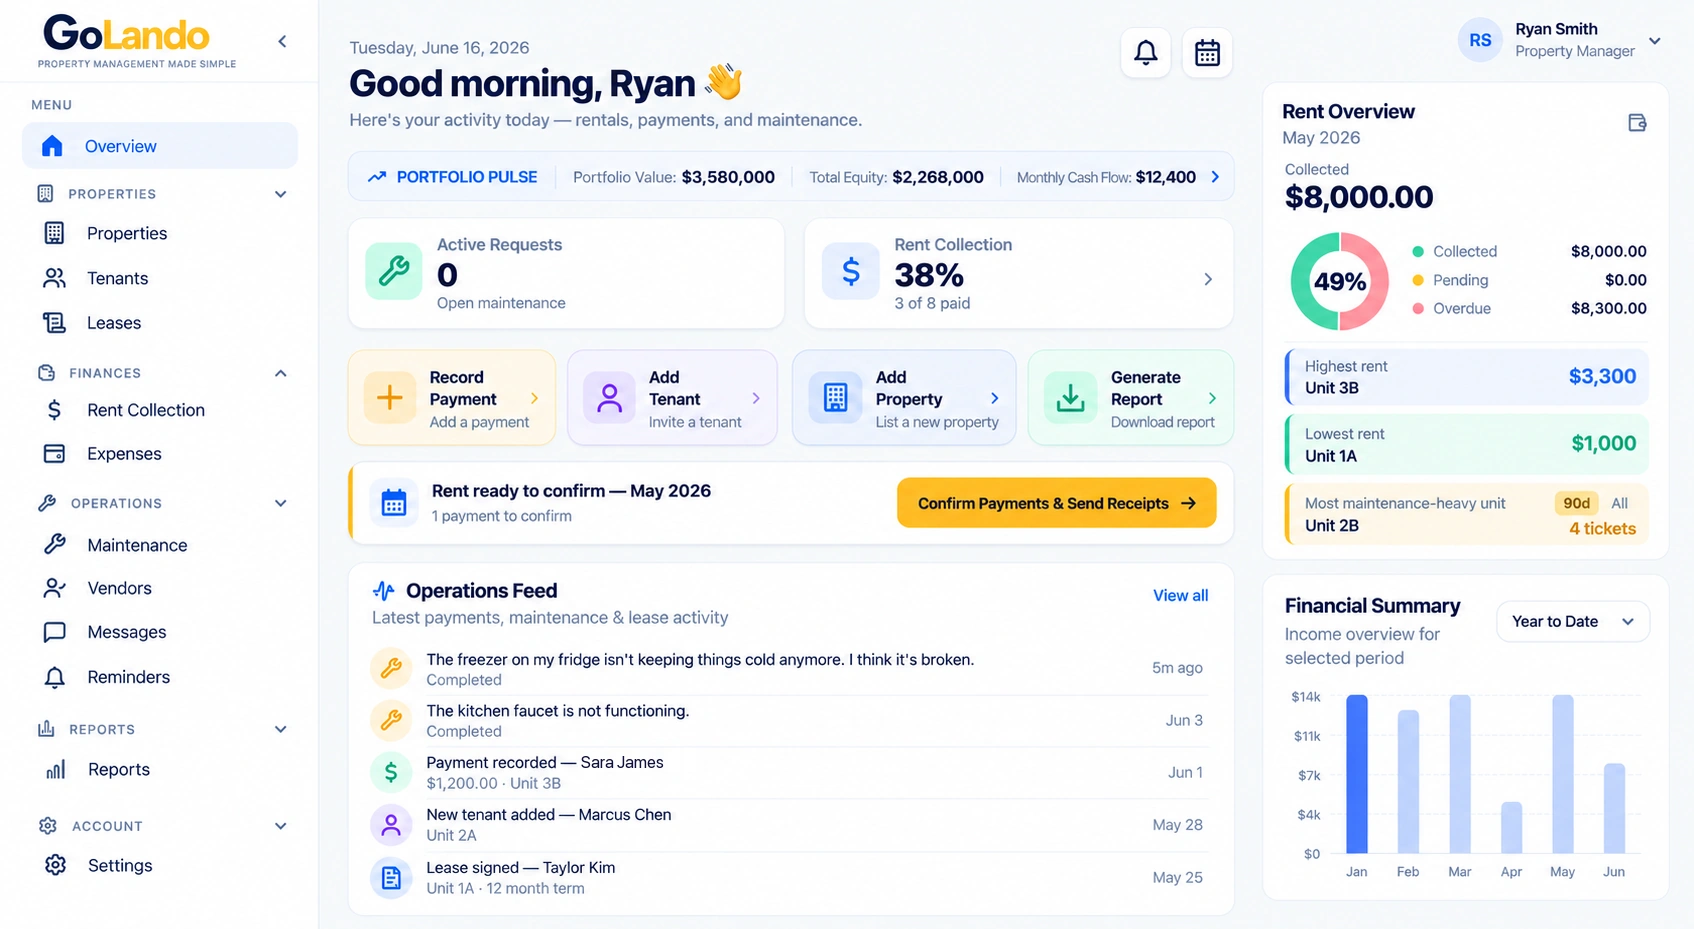Click the Rent Overview export icon
This screenshot has height=929, width=1694.
pos(1637,123)
